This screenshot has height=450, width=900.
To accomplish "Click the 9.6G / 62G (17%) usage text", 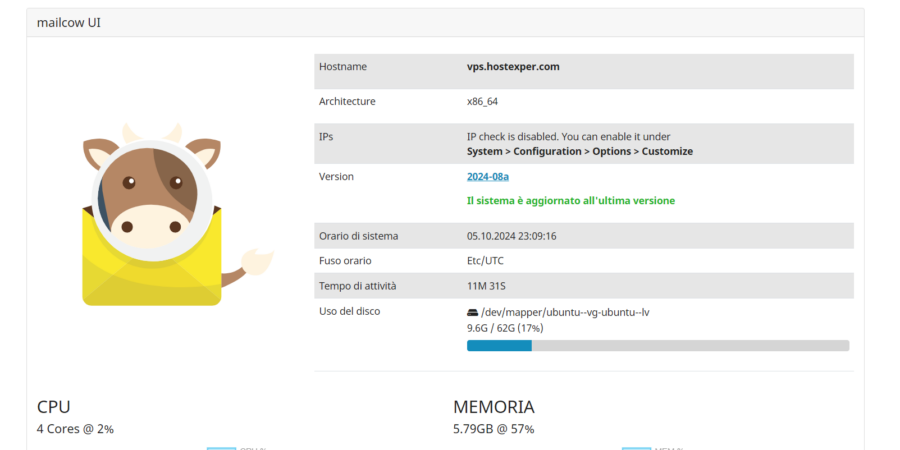I will click(x=505, y=328).
